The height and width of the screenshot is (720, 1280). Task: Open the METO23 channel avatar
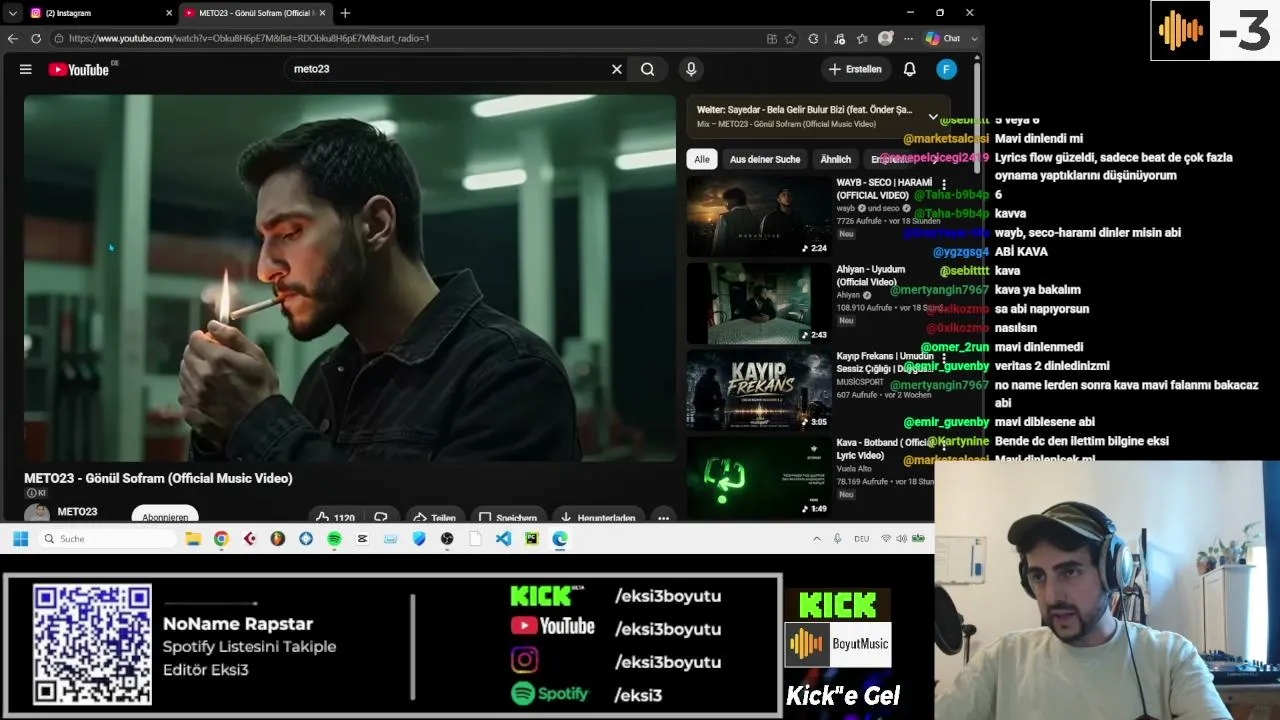37,513
